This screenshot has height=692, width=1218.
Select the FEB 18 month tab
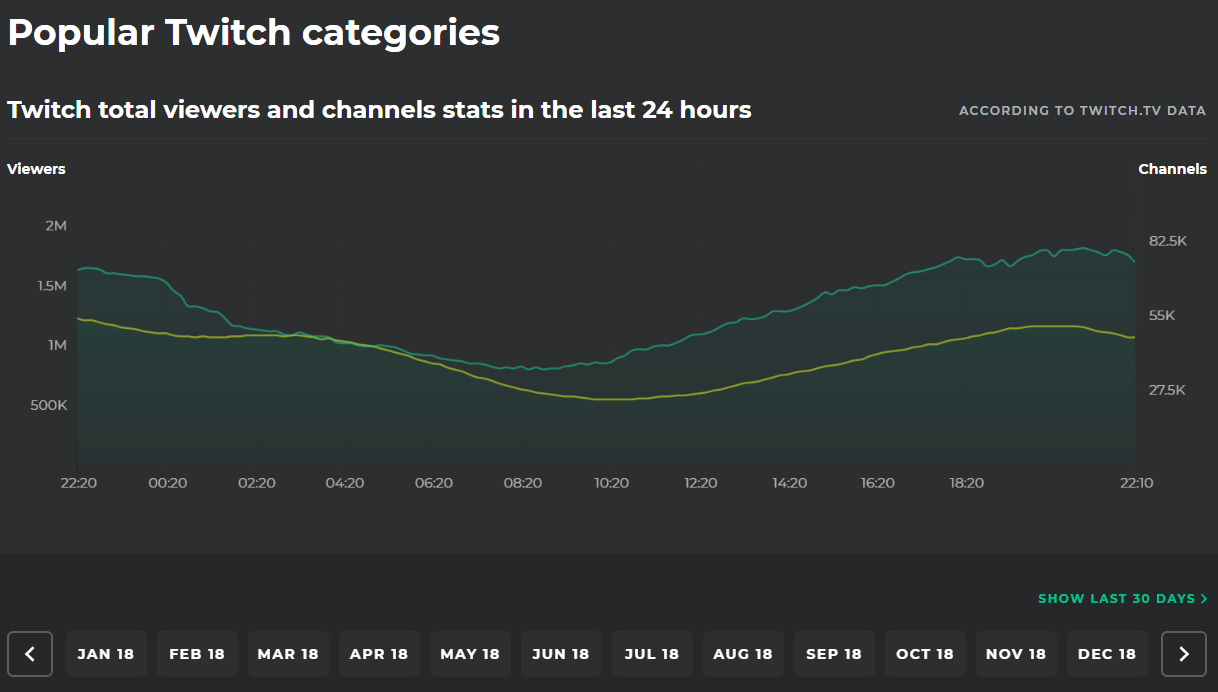197,654
